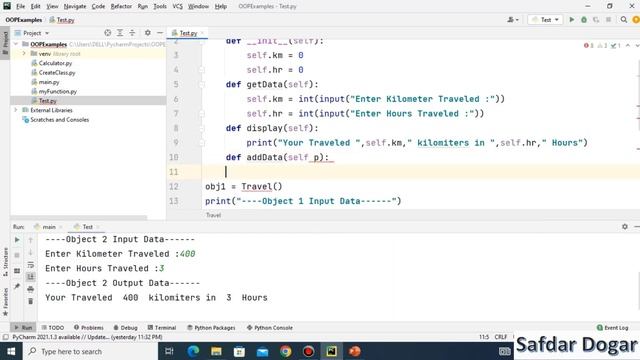Screen dimensions: 640x360
Task: Expand the venv folder
Action: coord(24,53)
